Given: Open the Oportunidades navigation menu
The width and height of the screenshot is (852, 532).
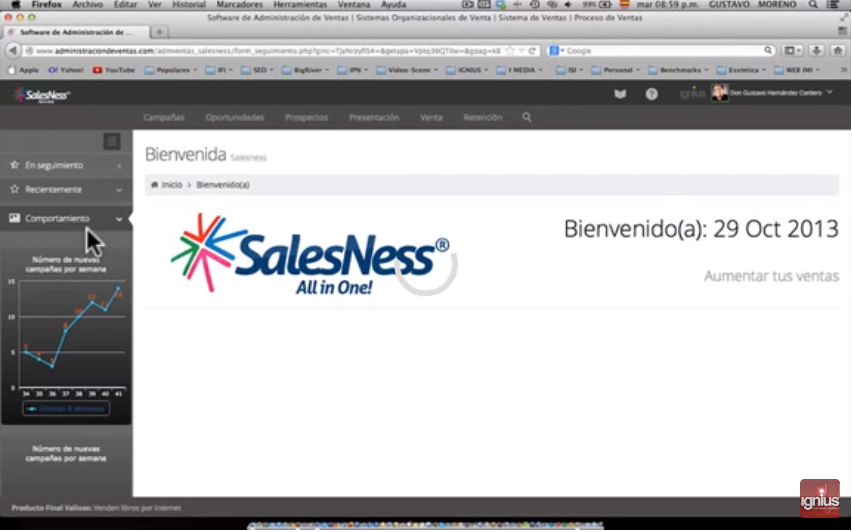Looking at the screenshot, I should pyautogui.click(x=234, y=117).
